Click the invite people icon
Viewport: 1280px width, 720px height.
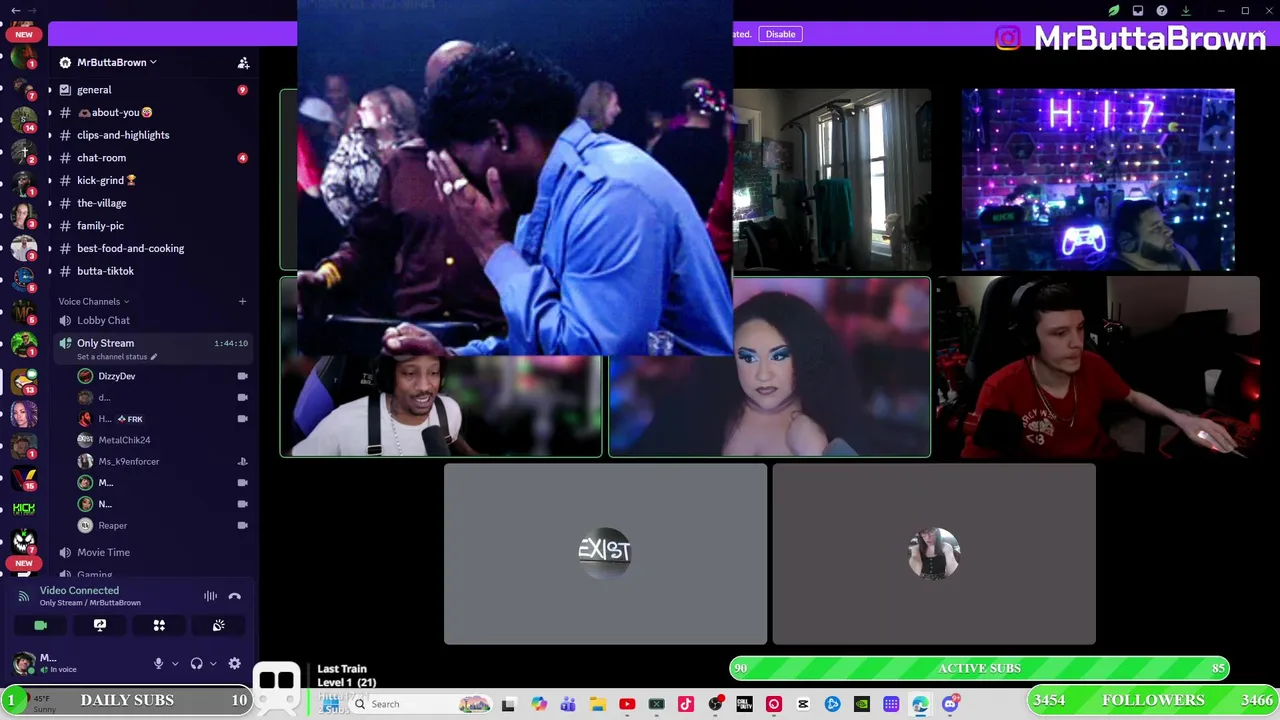tap(243, 62)
